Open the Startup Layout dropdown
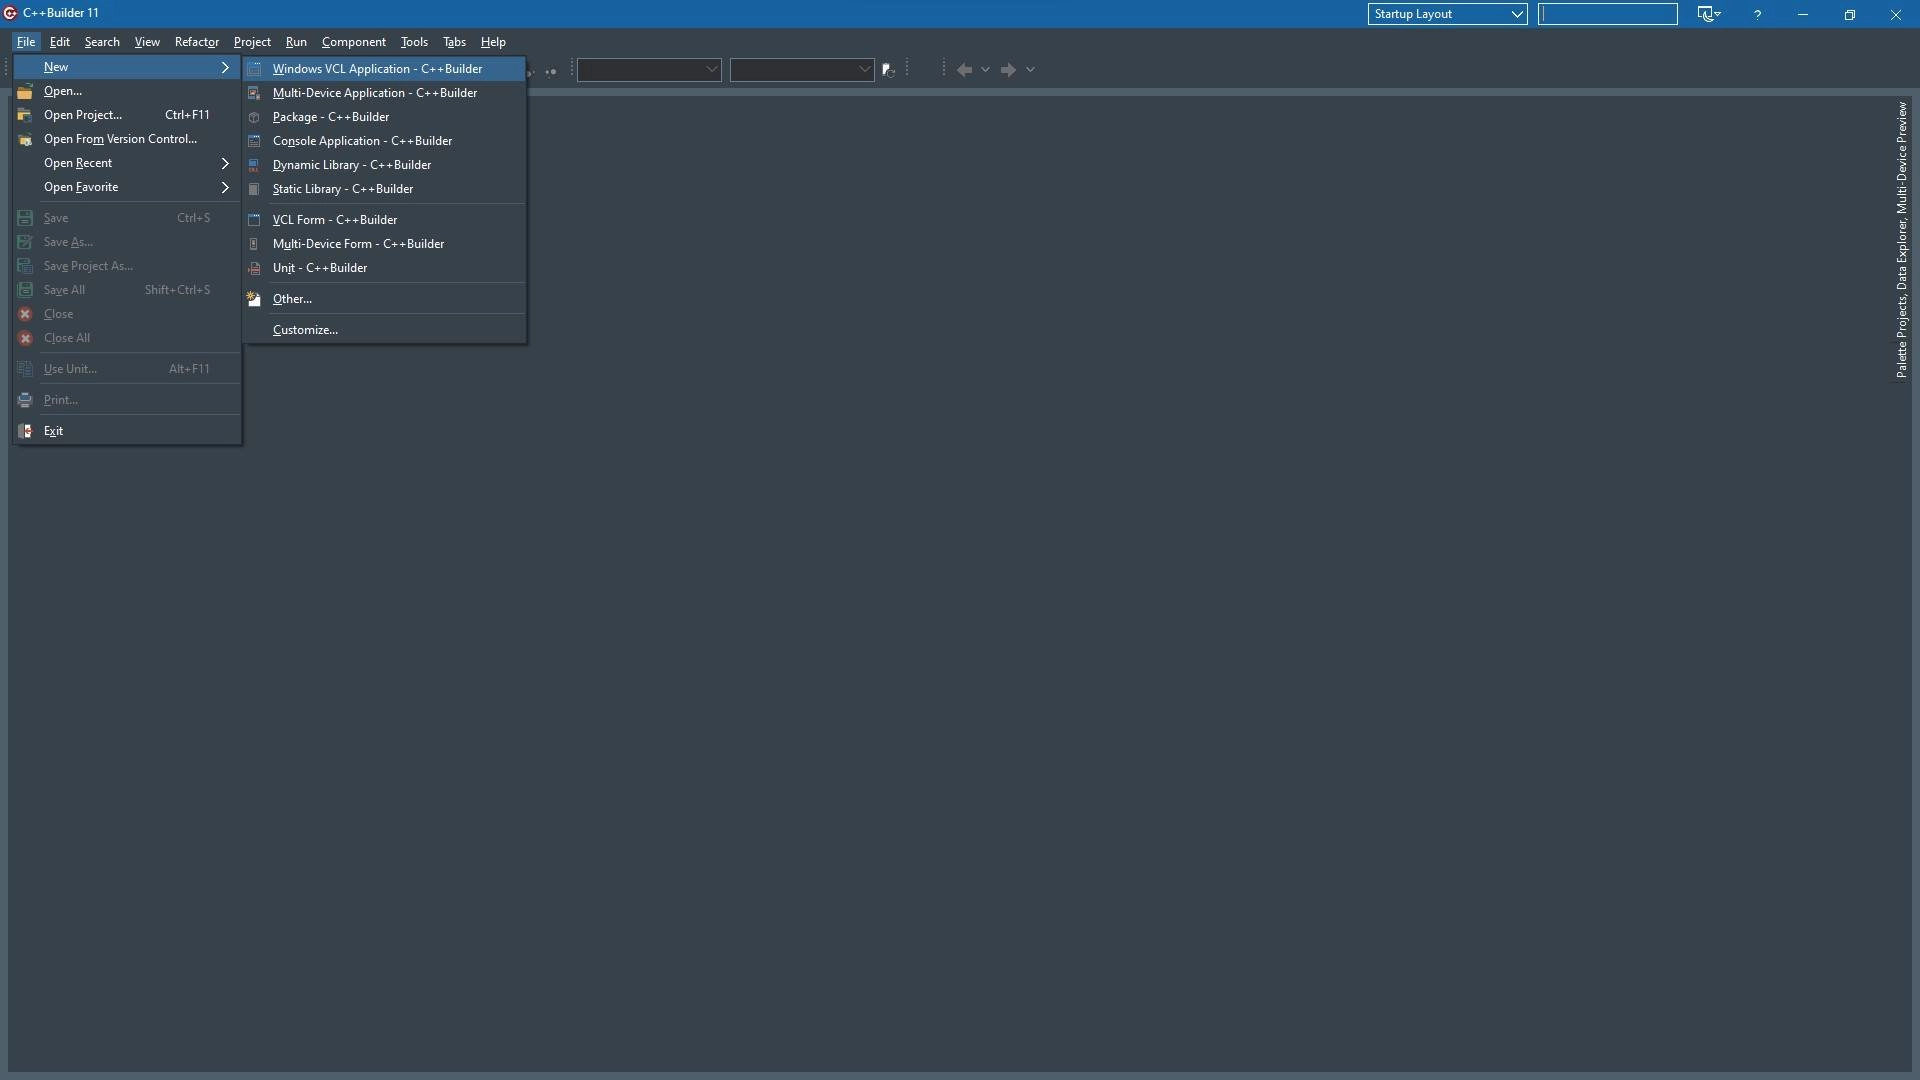The width and height of the screenshot is (1920, 1080). pos(1447,14)
